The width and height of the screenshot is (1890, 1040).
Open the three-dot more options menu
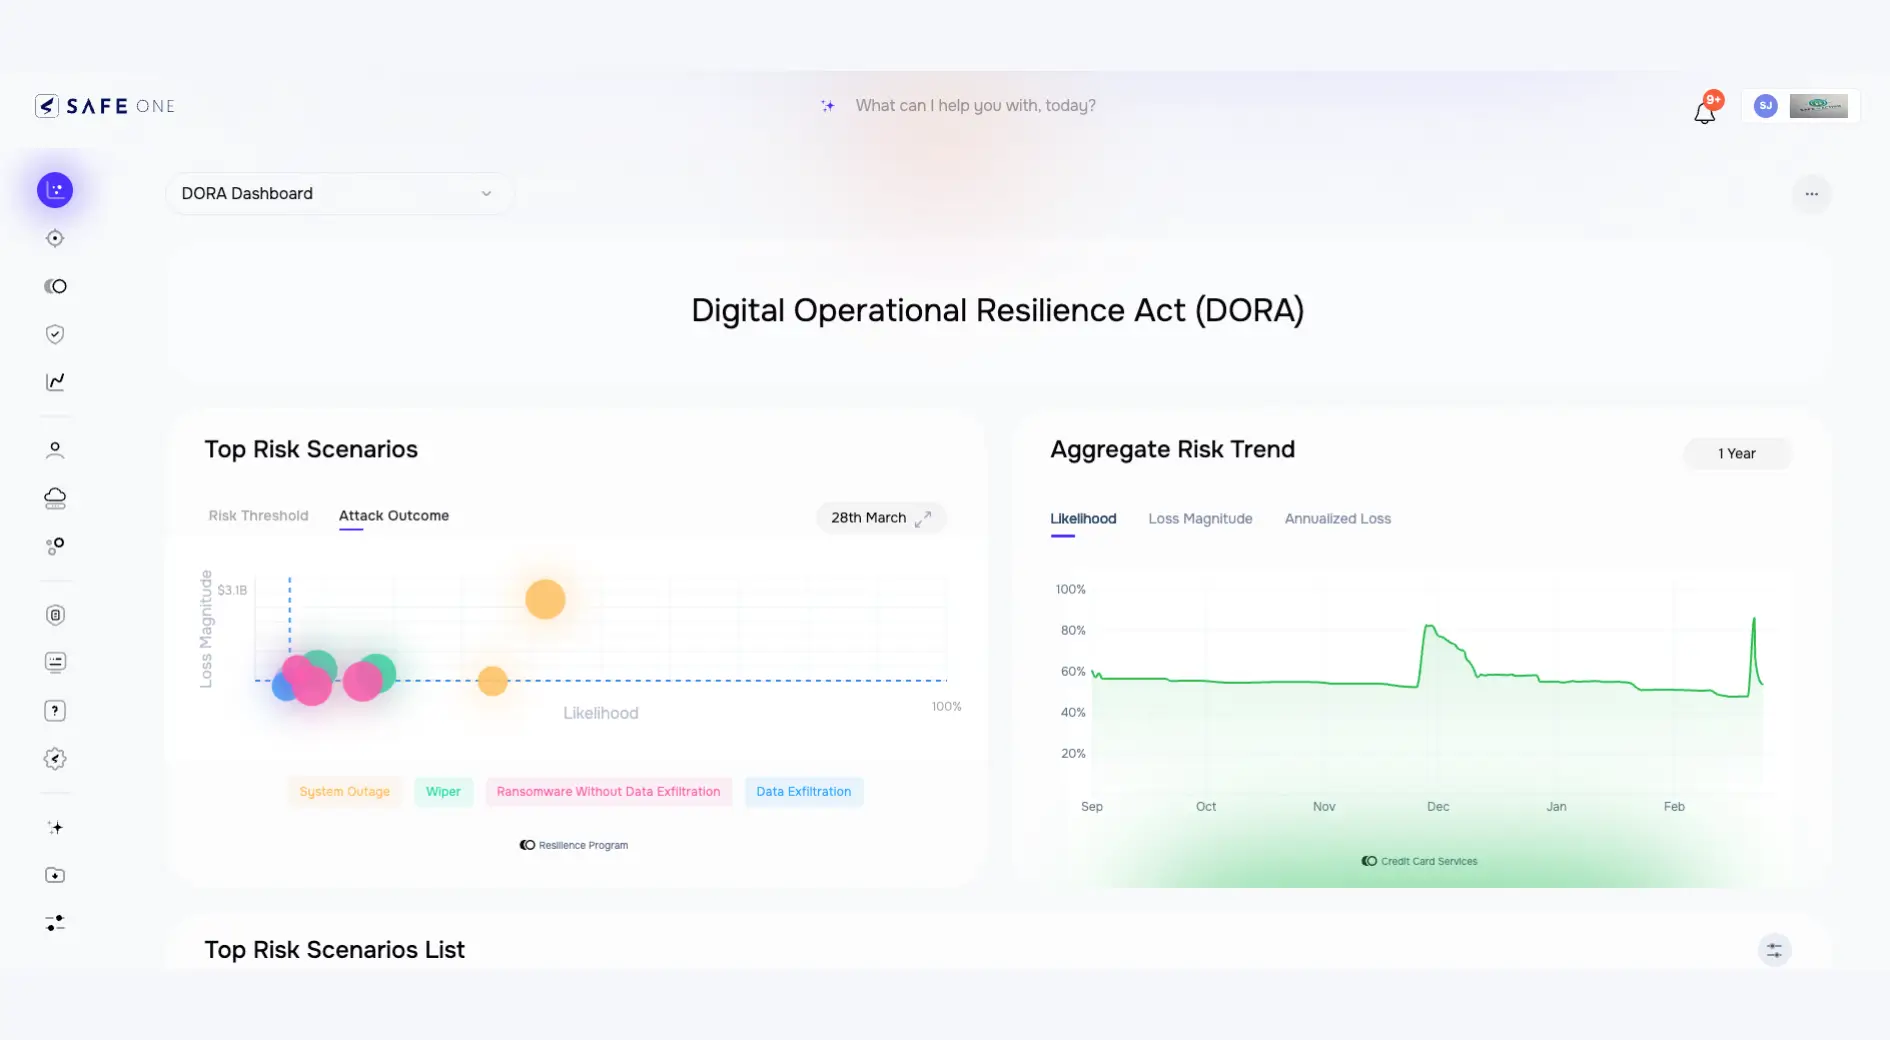tap(1811, 194)
